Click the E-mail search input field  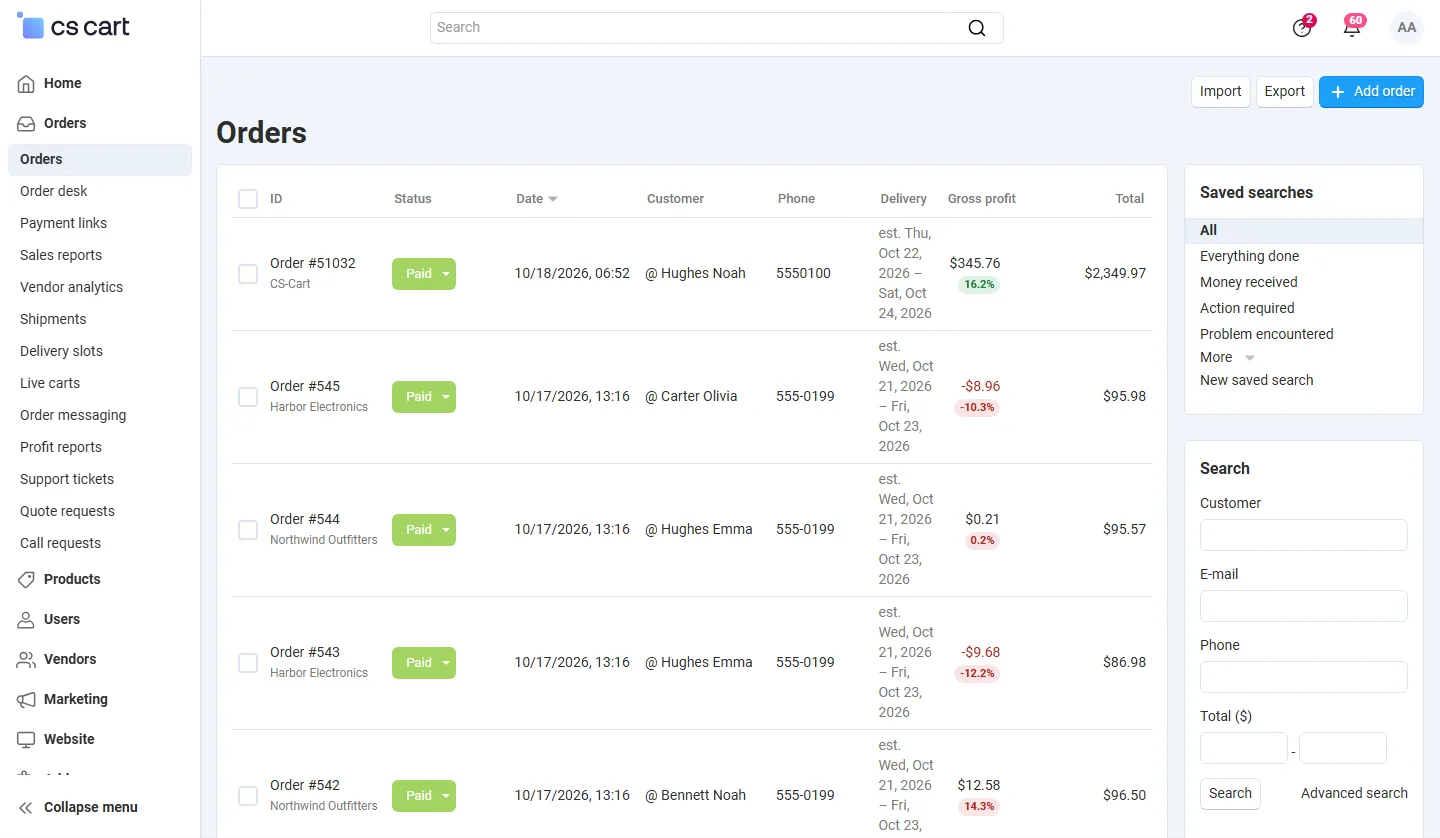click(1304, 606)
